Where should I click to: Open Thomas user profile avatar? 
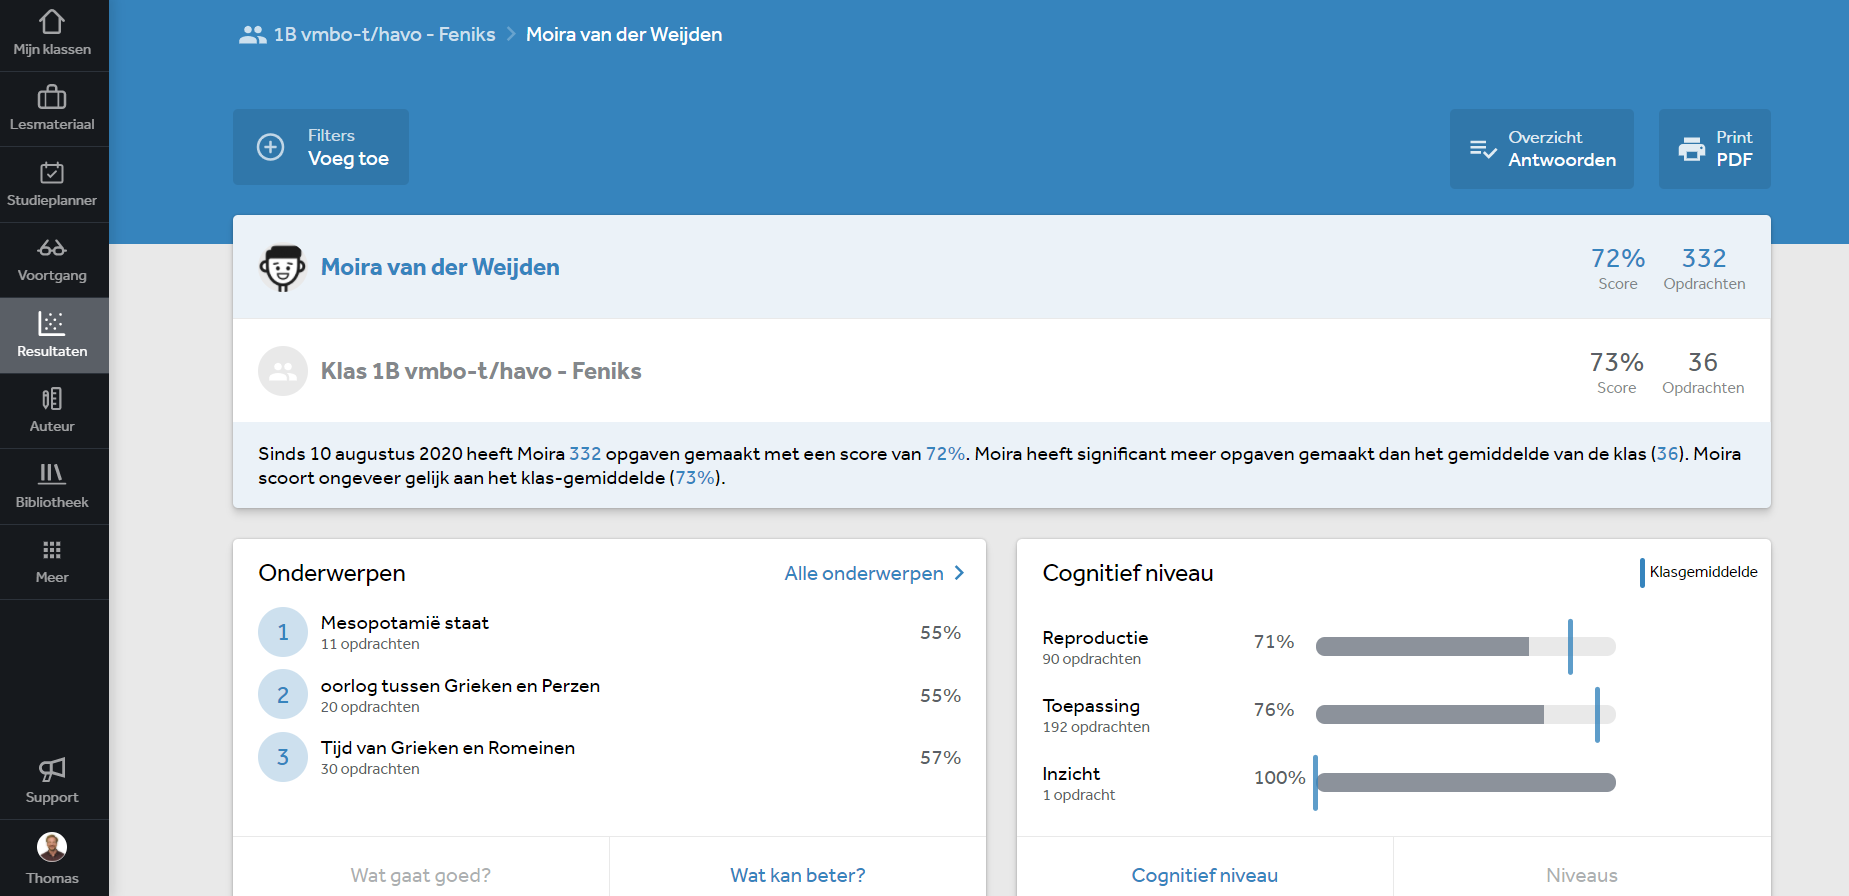click(x=52, y=847)
